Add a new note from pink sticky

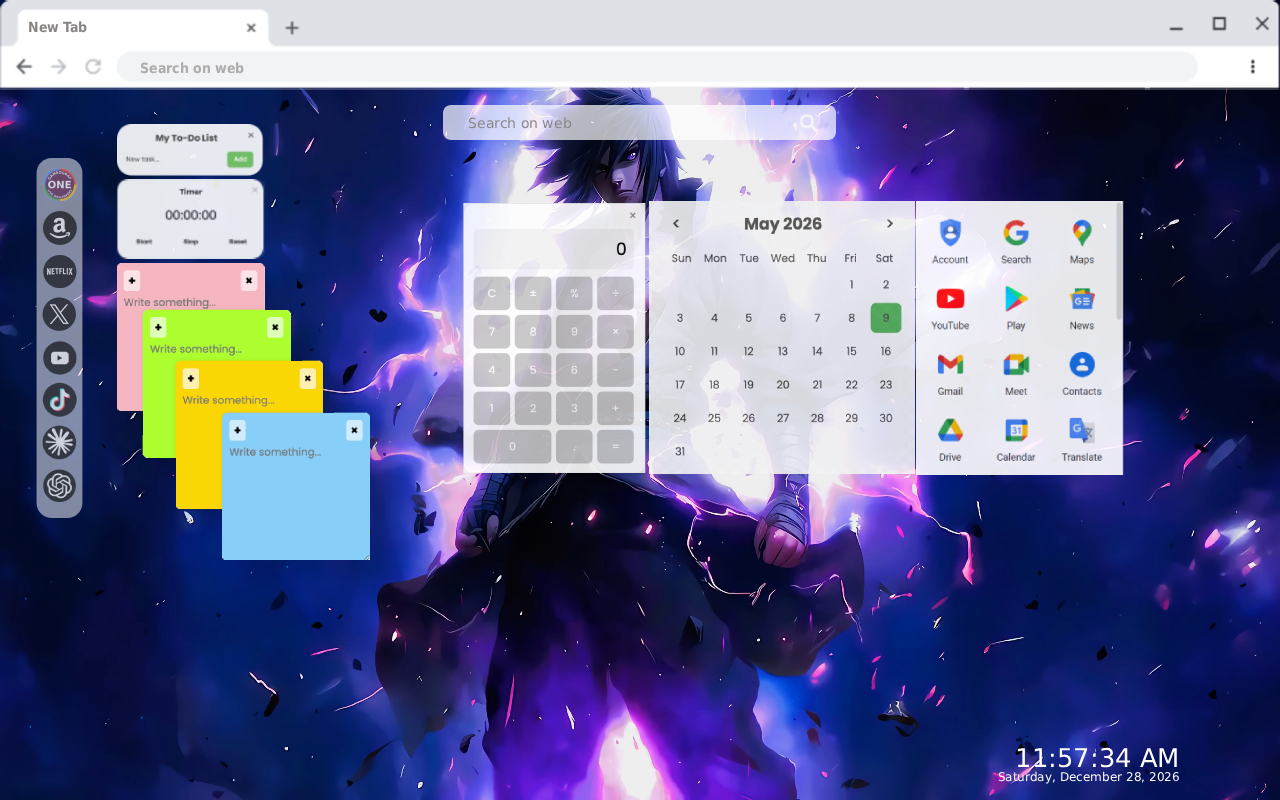click(132, 281)
